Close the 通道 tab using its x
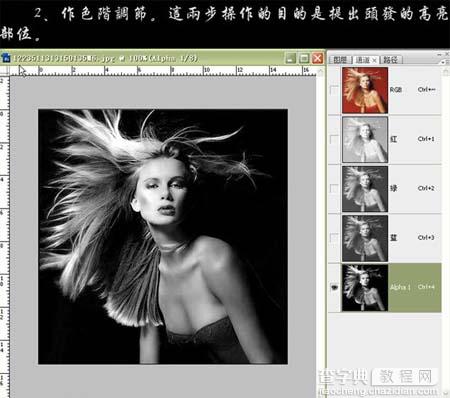450x398 pixels. [x=374, y=60]
